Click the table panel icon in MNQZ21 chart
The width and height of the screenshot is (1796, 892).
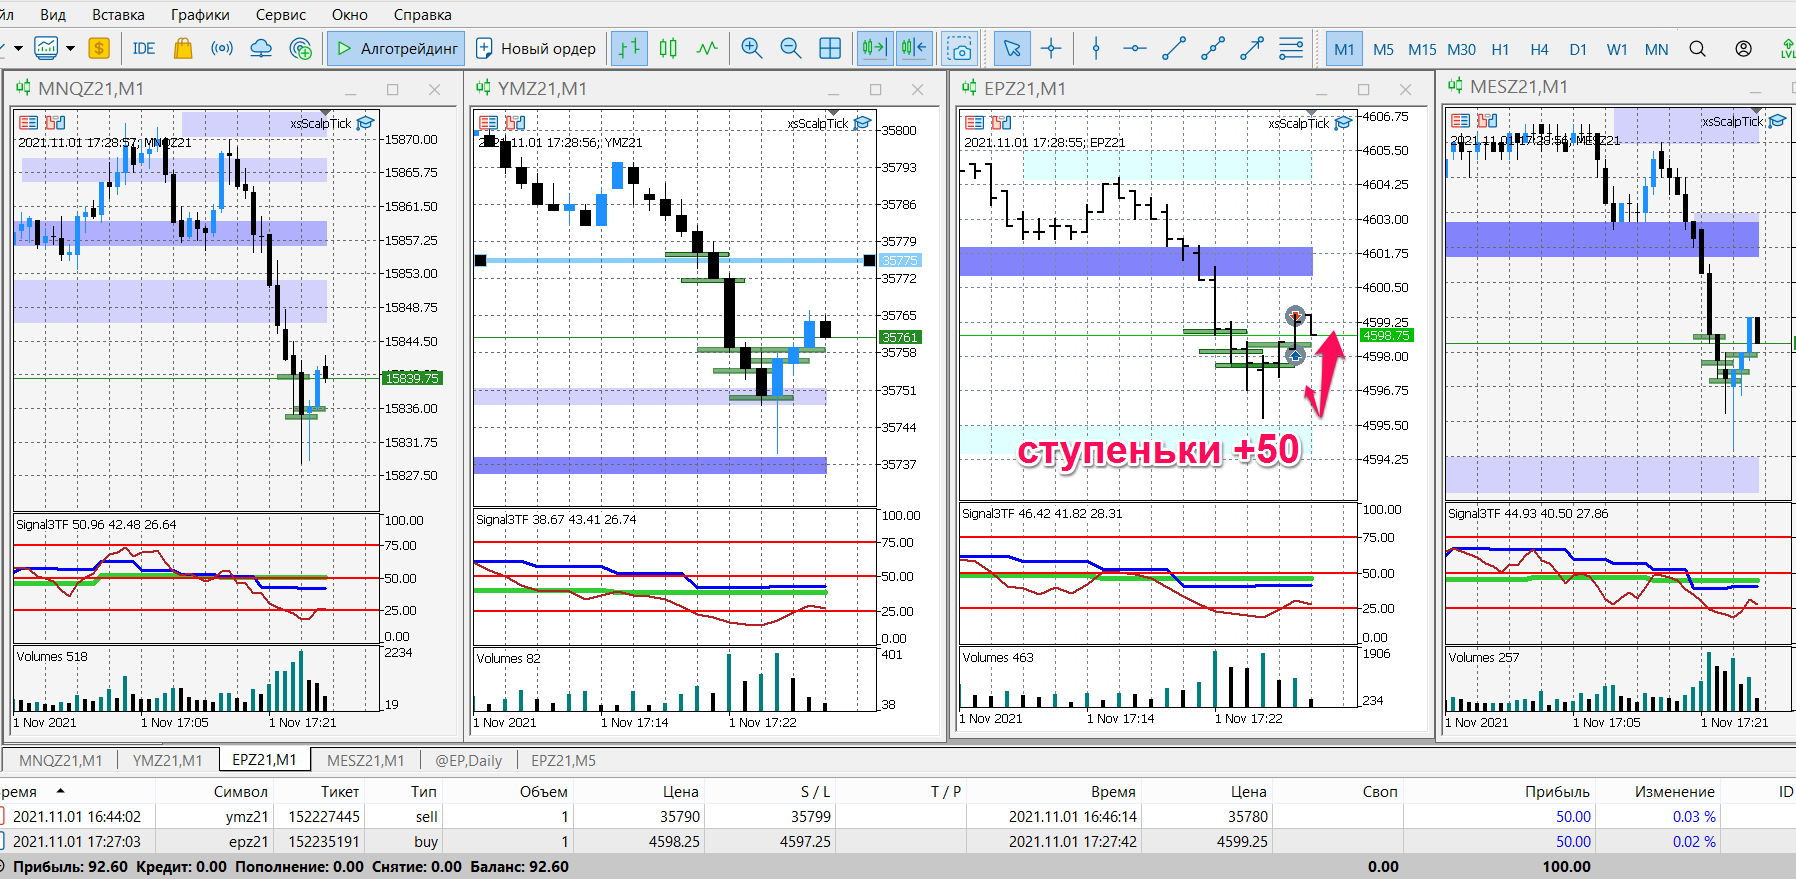point(29,122)
